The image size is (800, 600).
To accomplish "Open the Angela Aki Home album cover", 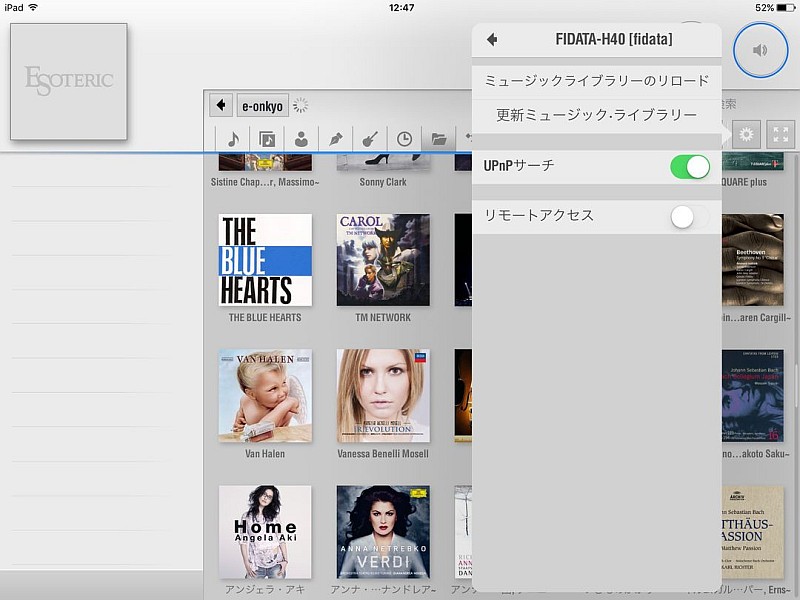I will coord(265,532).
